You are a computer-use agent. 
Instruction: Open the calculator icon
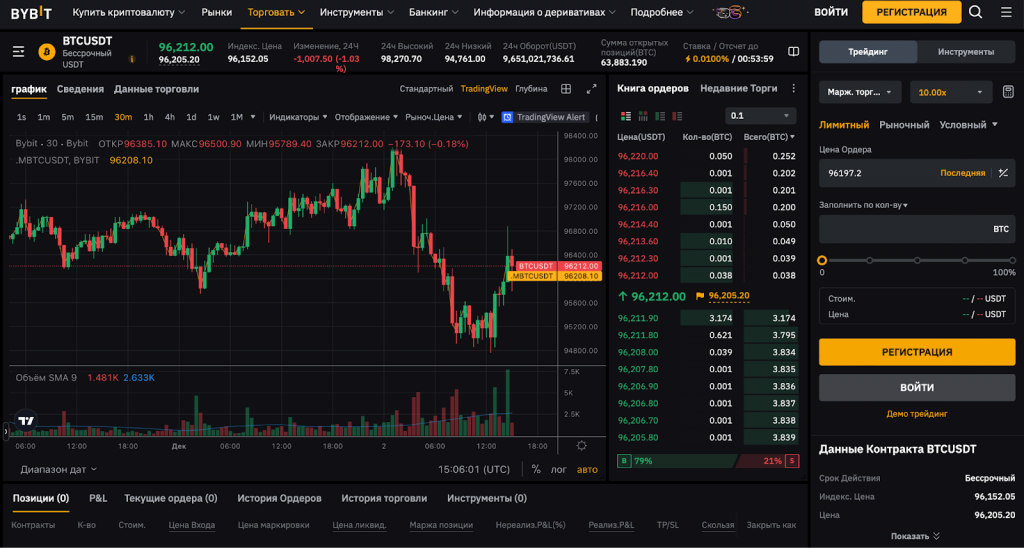coord(1008,92)
